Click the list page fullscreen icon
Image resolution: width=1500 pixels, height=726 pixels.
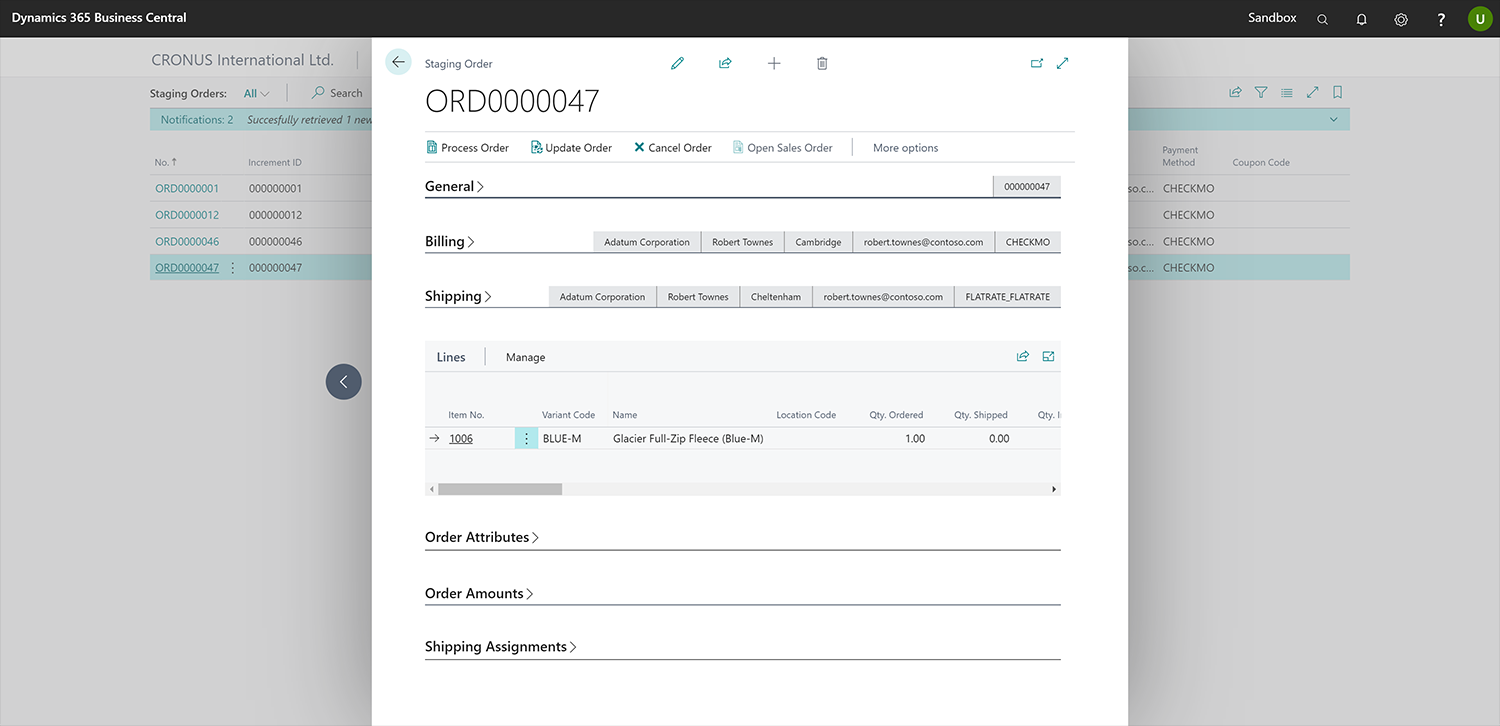1312,92
